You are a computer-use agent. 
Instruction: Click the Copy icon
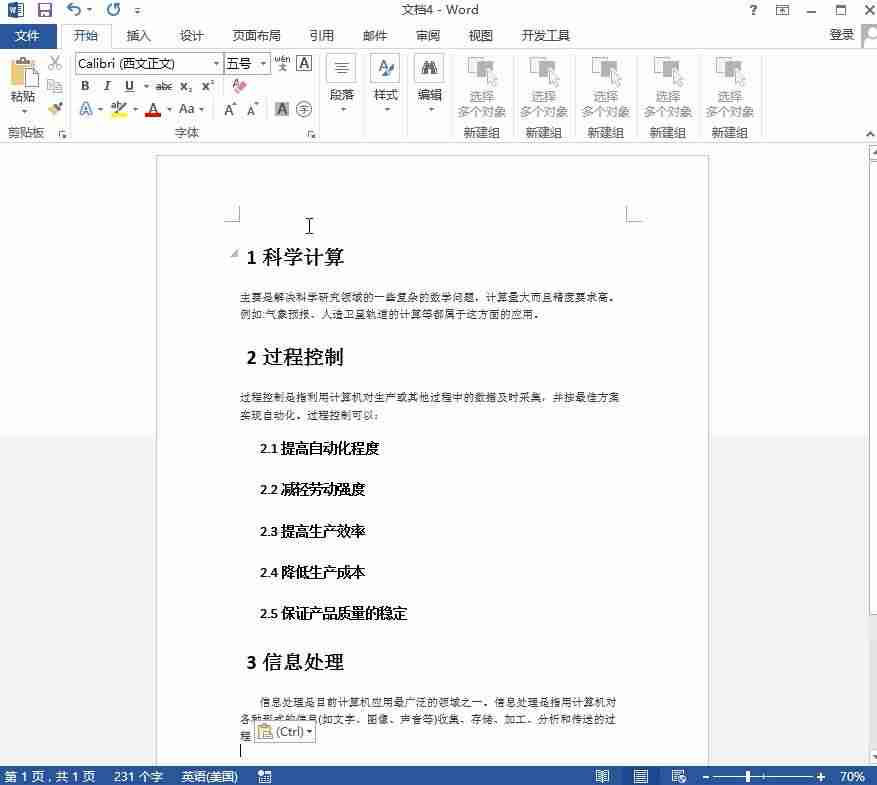55,86
